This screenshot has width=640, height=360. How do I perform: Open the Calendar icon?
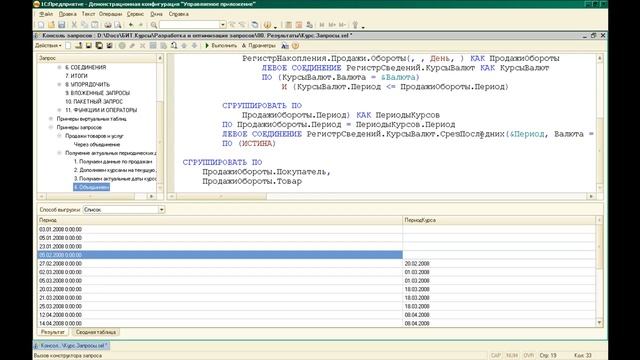tap(299, 25)
